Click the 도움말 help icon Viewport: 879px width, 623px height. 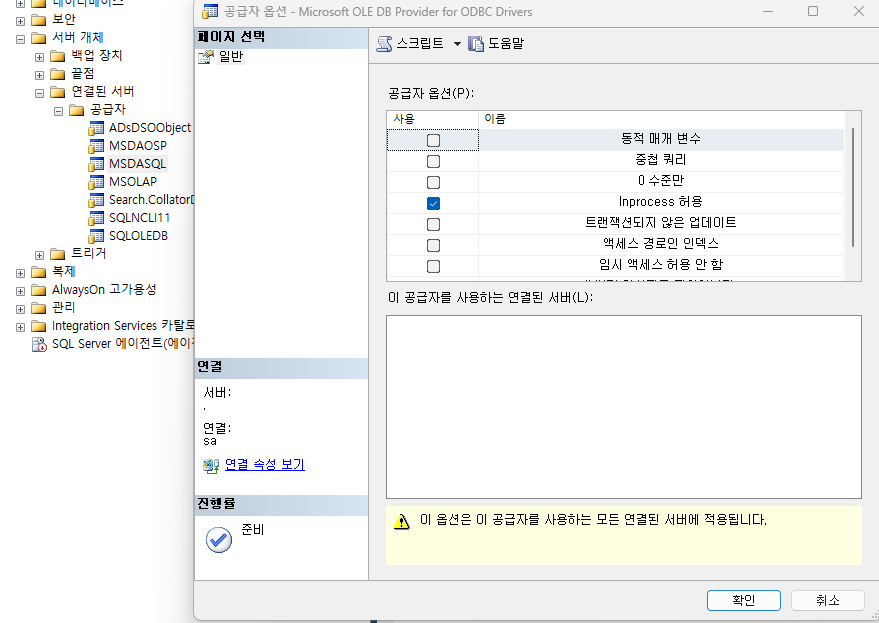click(x=476, y=44)
